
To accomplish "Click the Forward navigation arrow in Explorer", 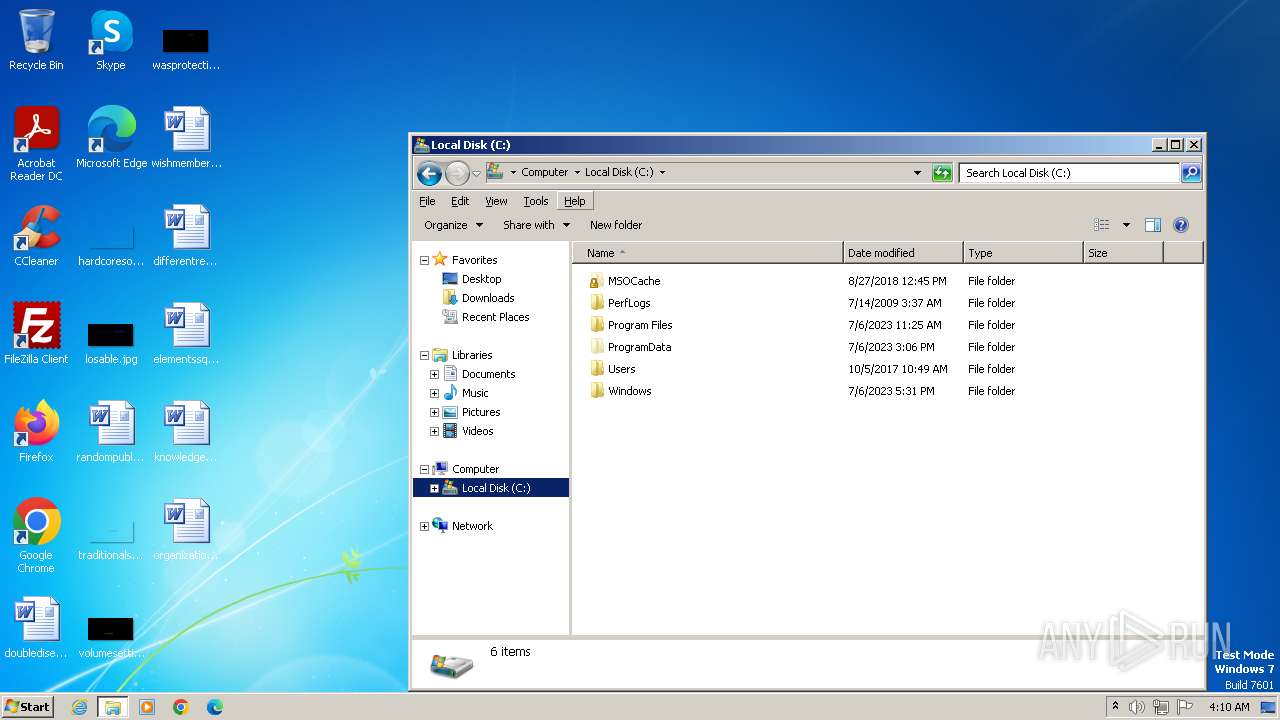I will (x=457, y=173).
